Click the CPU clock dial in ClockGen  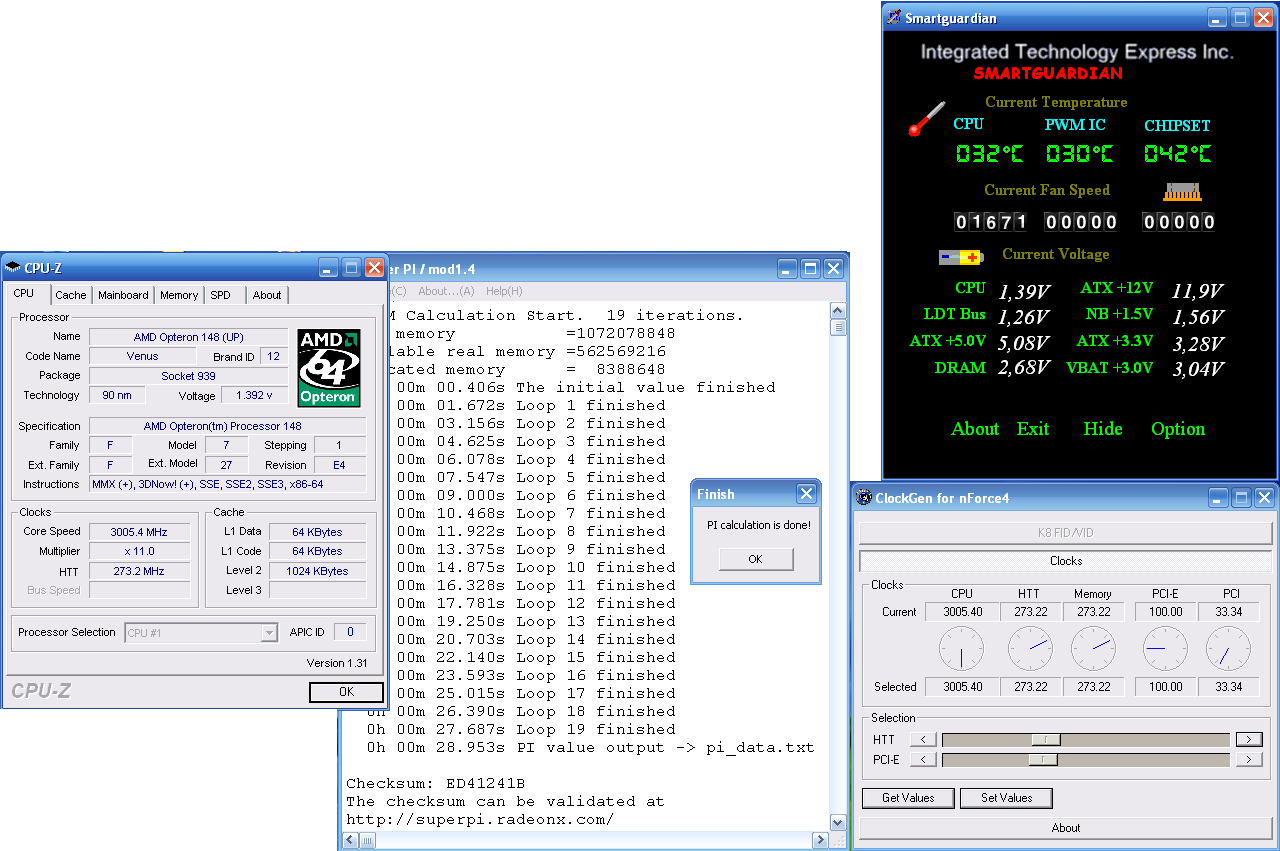(x=961, y=649)
